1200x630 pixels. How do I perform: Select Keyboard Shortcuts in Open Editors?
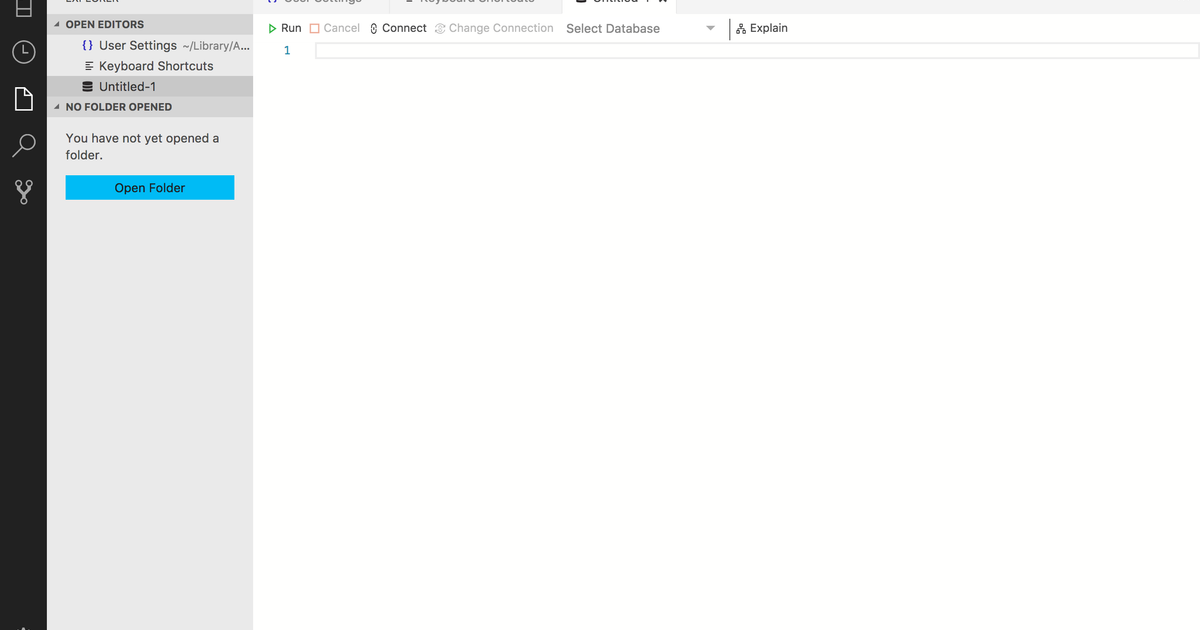[x=150, y=66]
